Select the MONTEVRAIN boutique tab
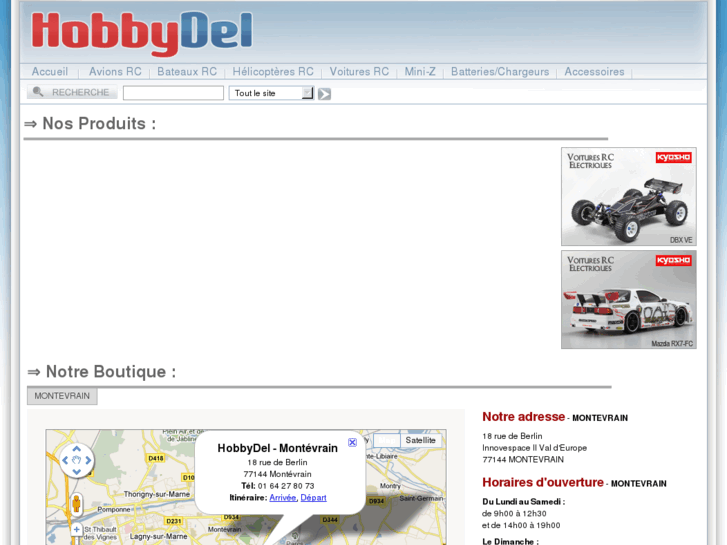This screenshot has width=727, height=545. (x=62, y=396)
